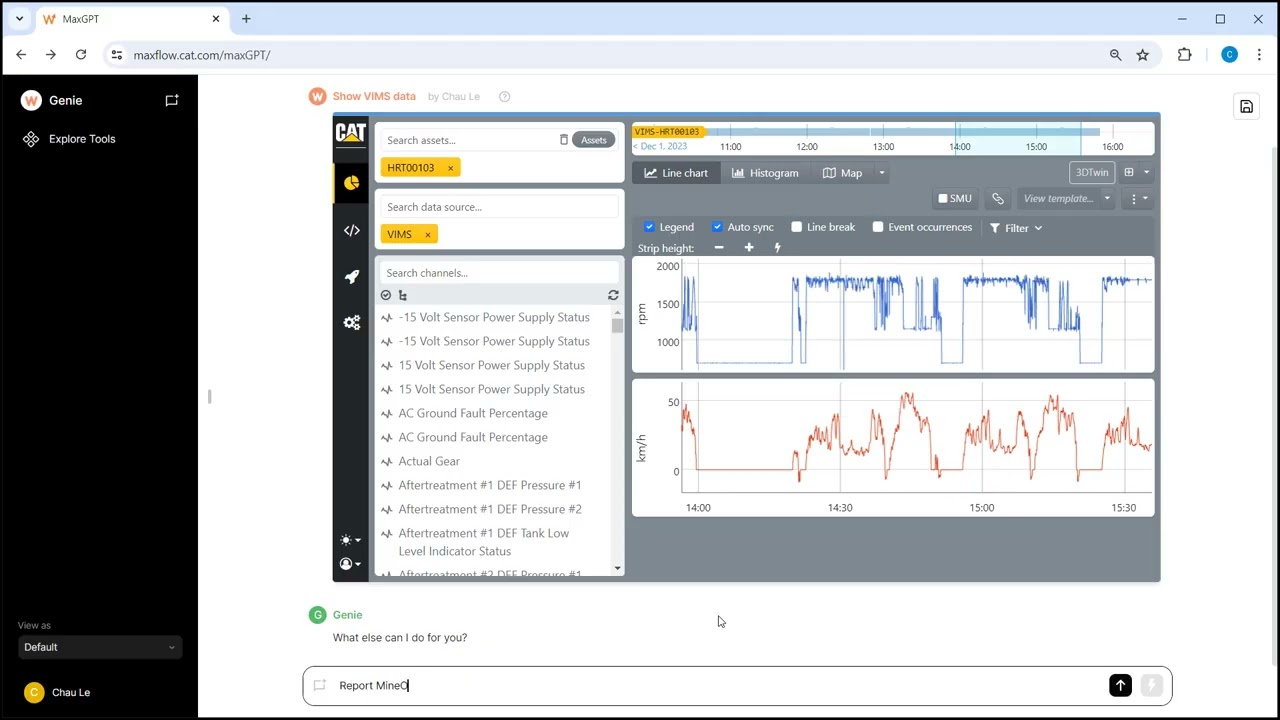Open the pie chart dashboard icon

351,183
